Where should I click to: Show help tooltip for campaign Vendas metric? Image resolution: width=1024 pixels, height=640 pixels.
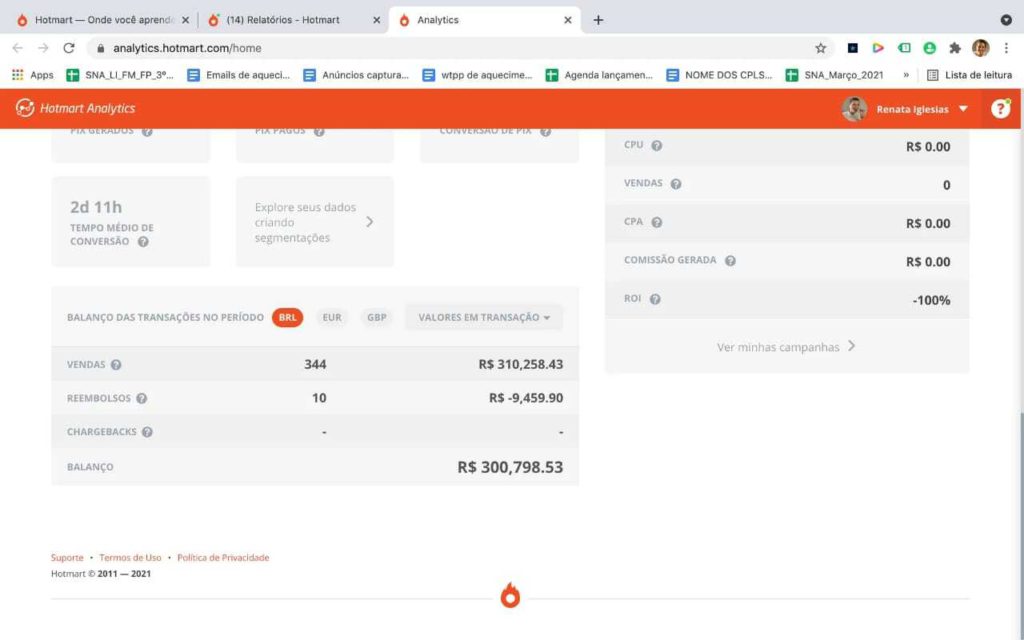(676, 184)
